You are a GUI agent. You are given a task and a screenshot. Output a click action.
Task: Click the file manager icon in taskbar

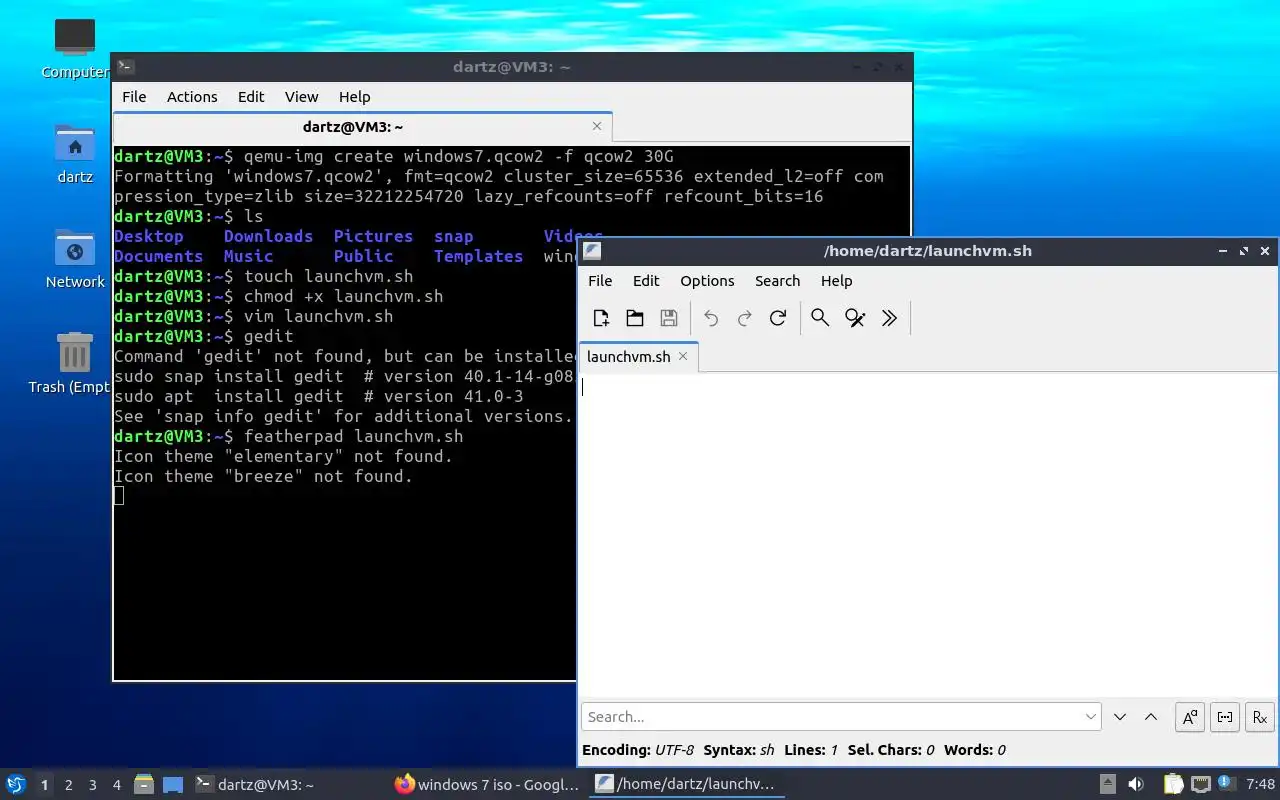tap(143, 785)
